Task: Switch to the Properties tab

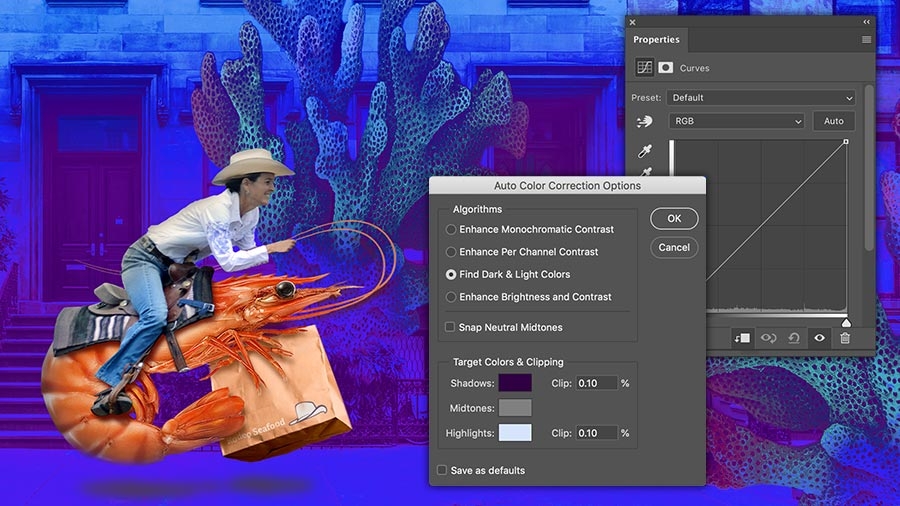Action: (x=656, y=40)
